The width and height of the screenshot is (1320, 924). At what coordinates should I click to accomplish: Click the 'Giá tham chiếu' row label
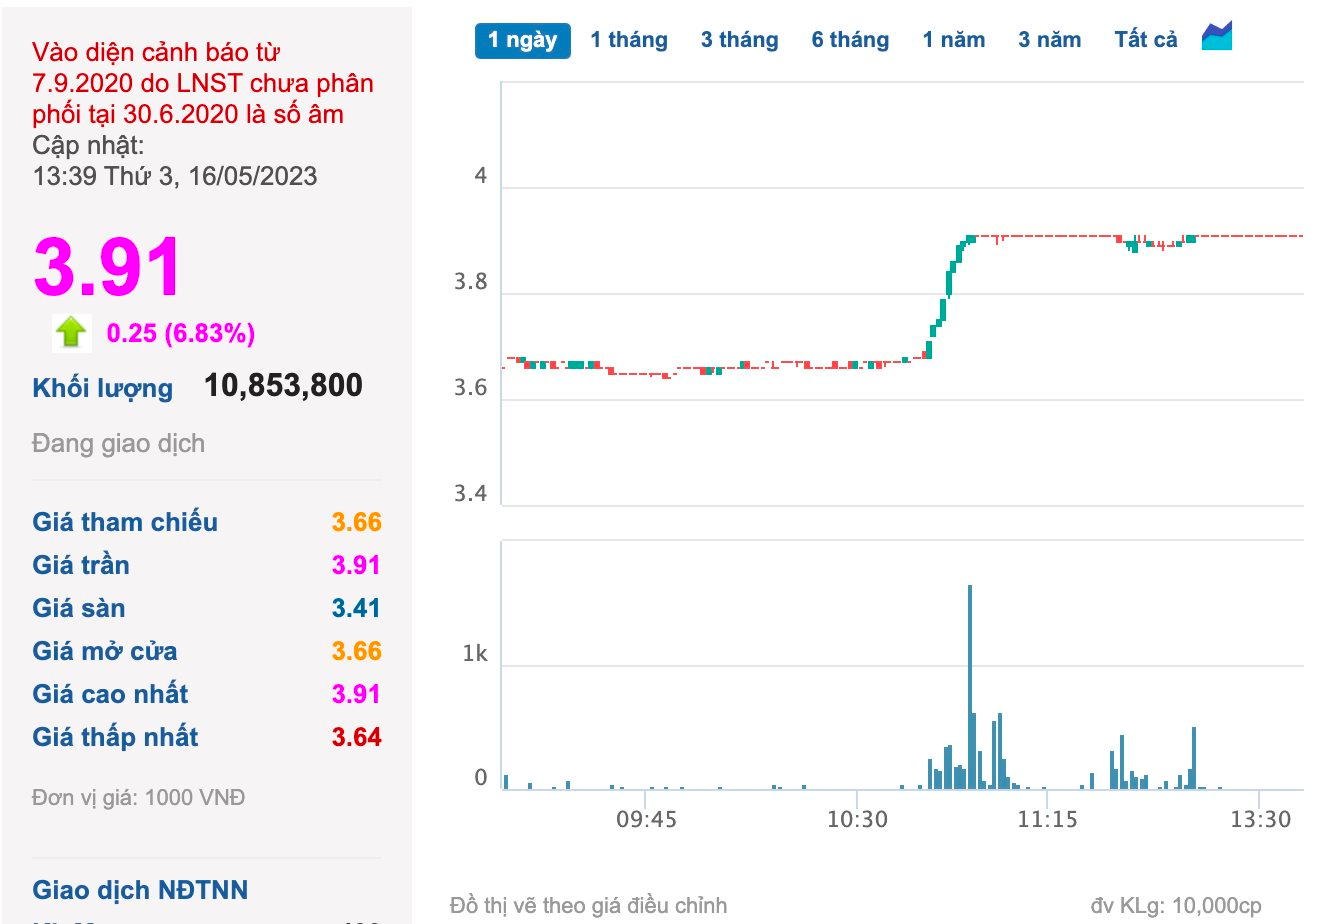click(125, 522)
